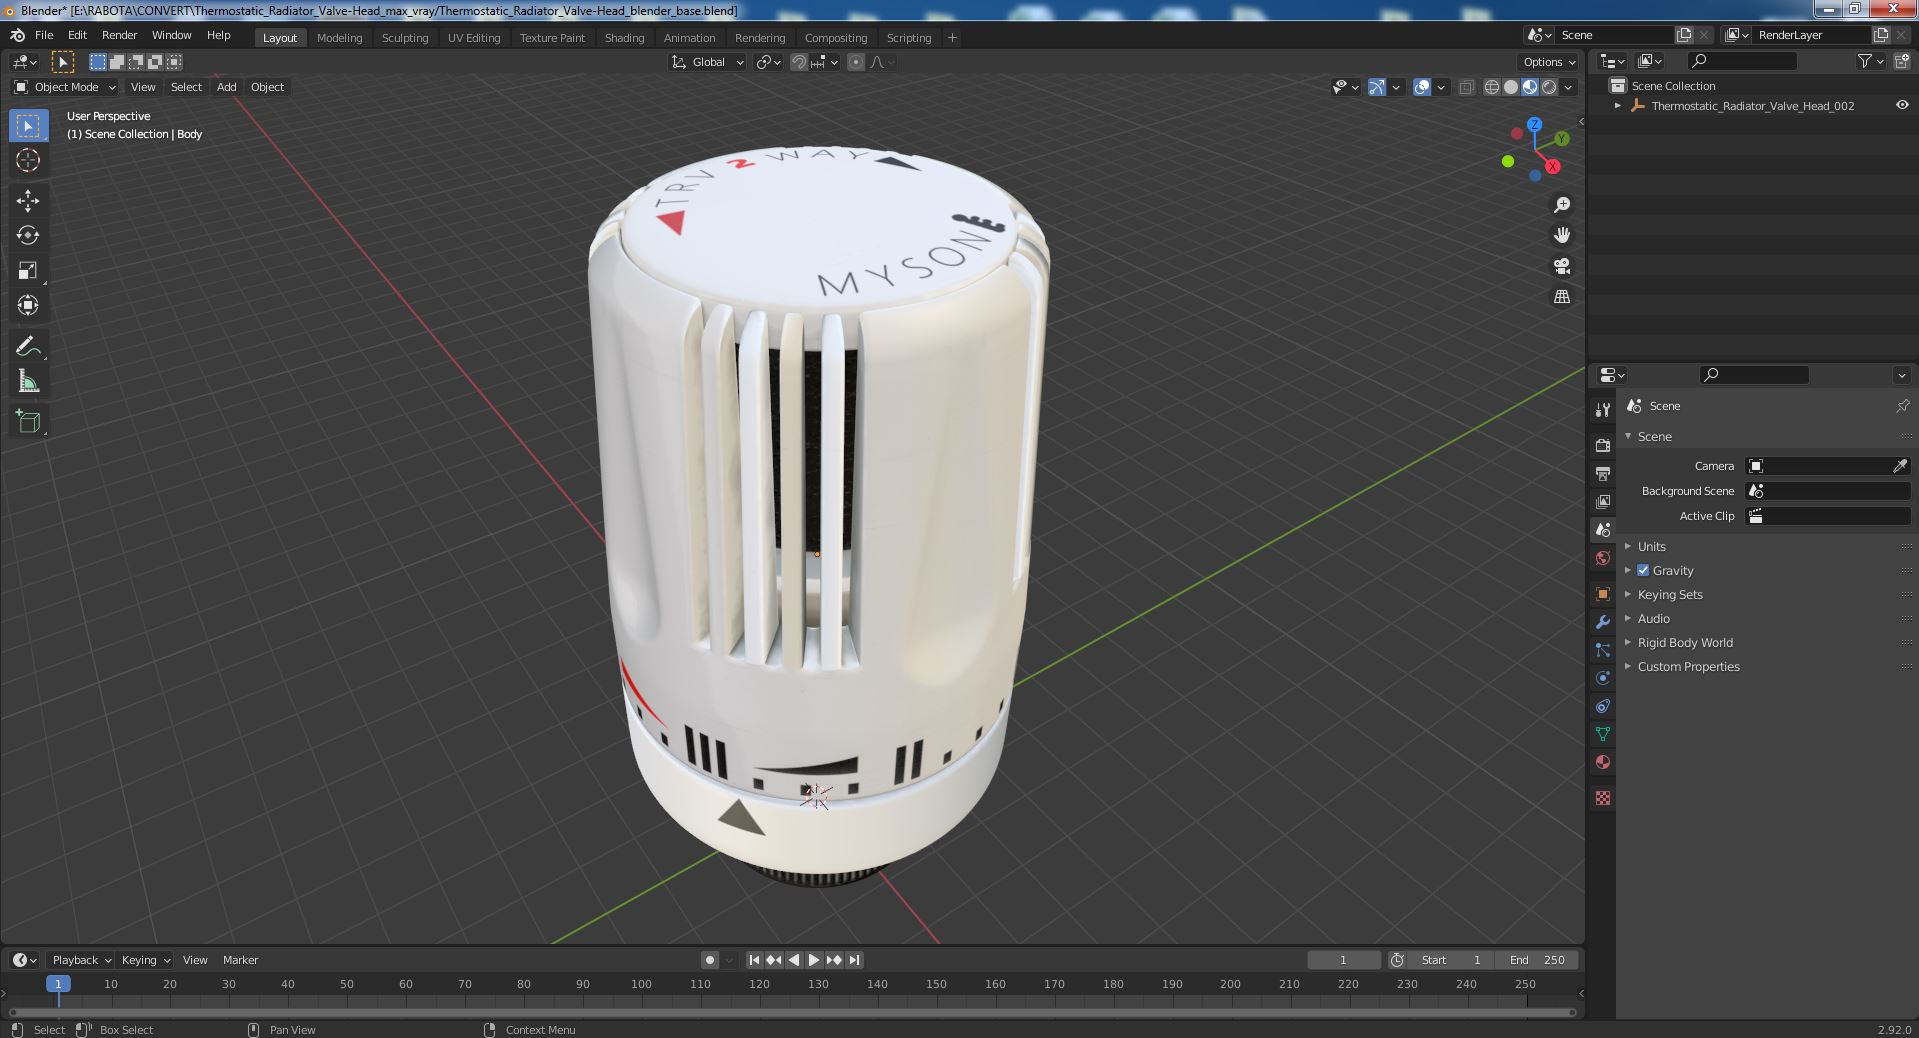
Task: Switch to the UV Editing workspace tab
Action: coord(474,38)
